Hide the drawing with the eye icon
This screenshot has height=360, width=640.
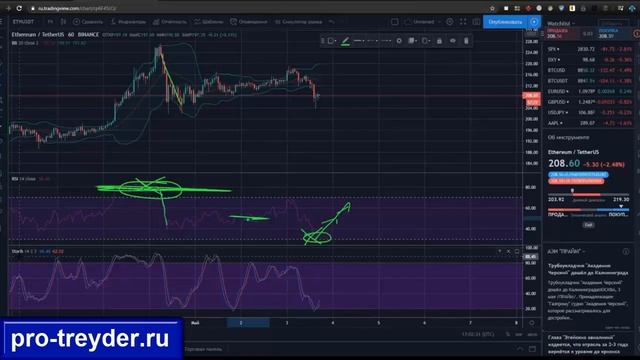[x=453, y=41]
